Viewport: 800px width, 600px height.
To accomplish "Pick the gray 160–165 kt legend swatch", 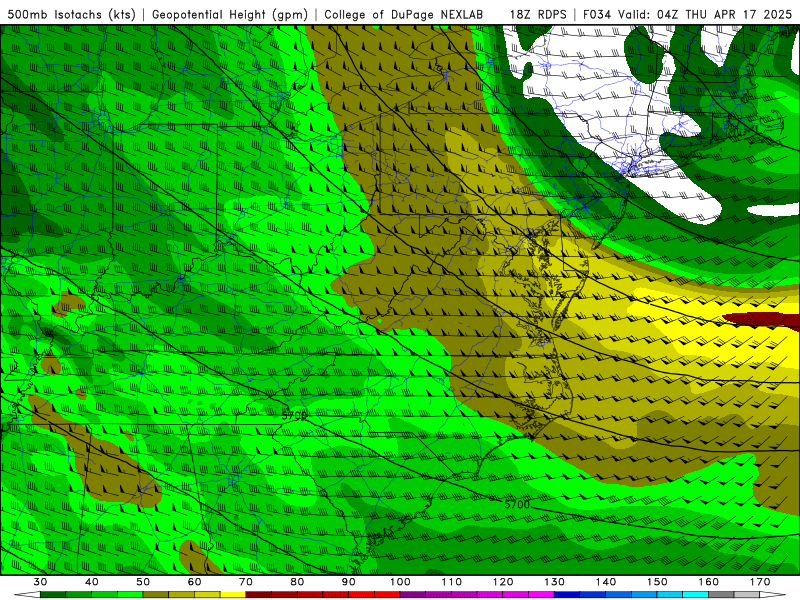I will click(721, 595).
